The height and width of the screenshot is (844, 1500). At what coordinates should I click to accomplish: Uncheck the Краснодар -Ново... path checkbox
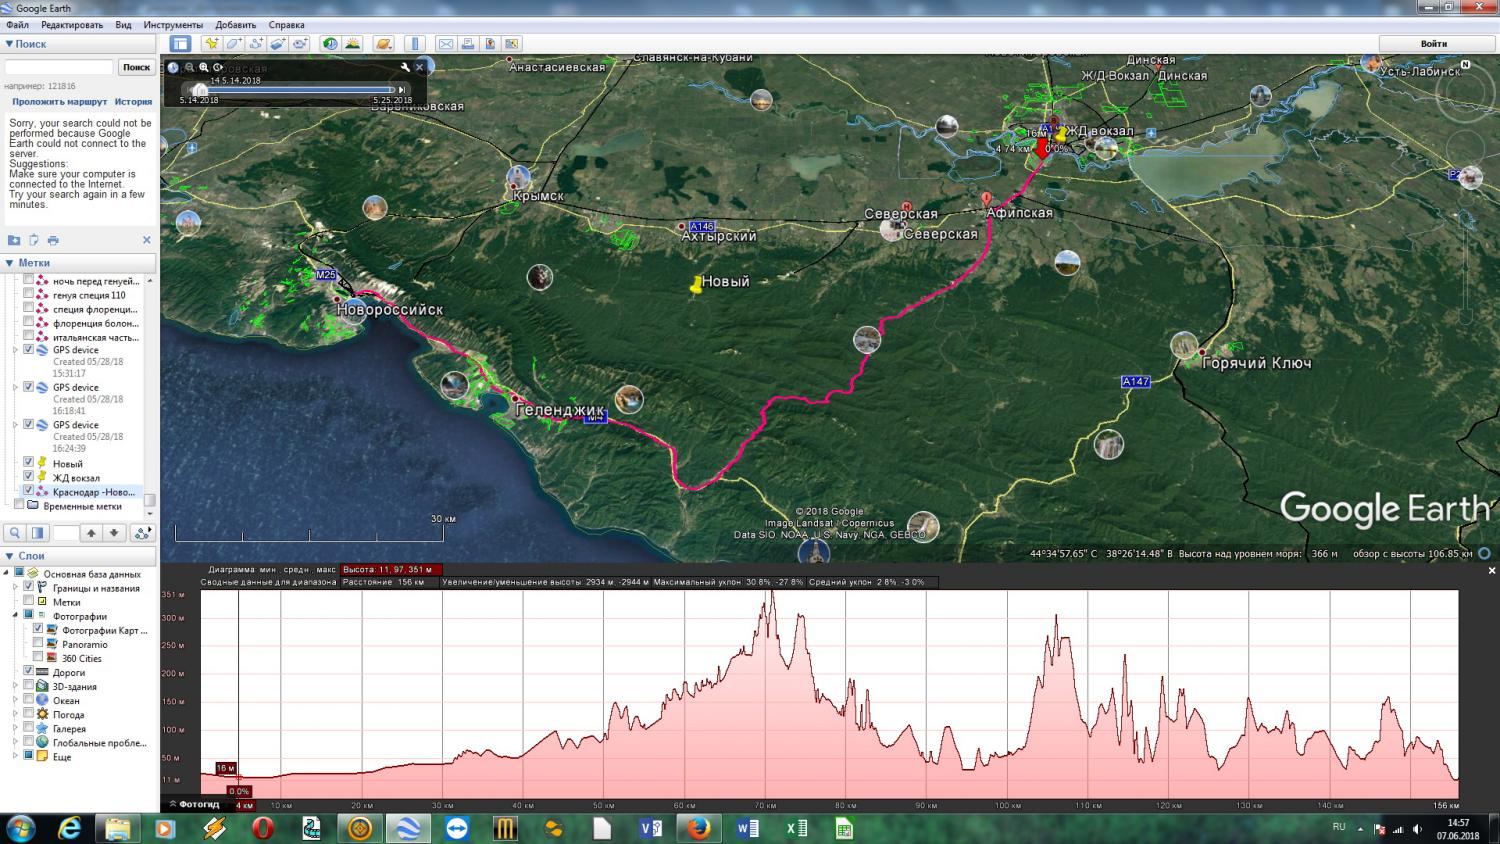28,491
